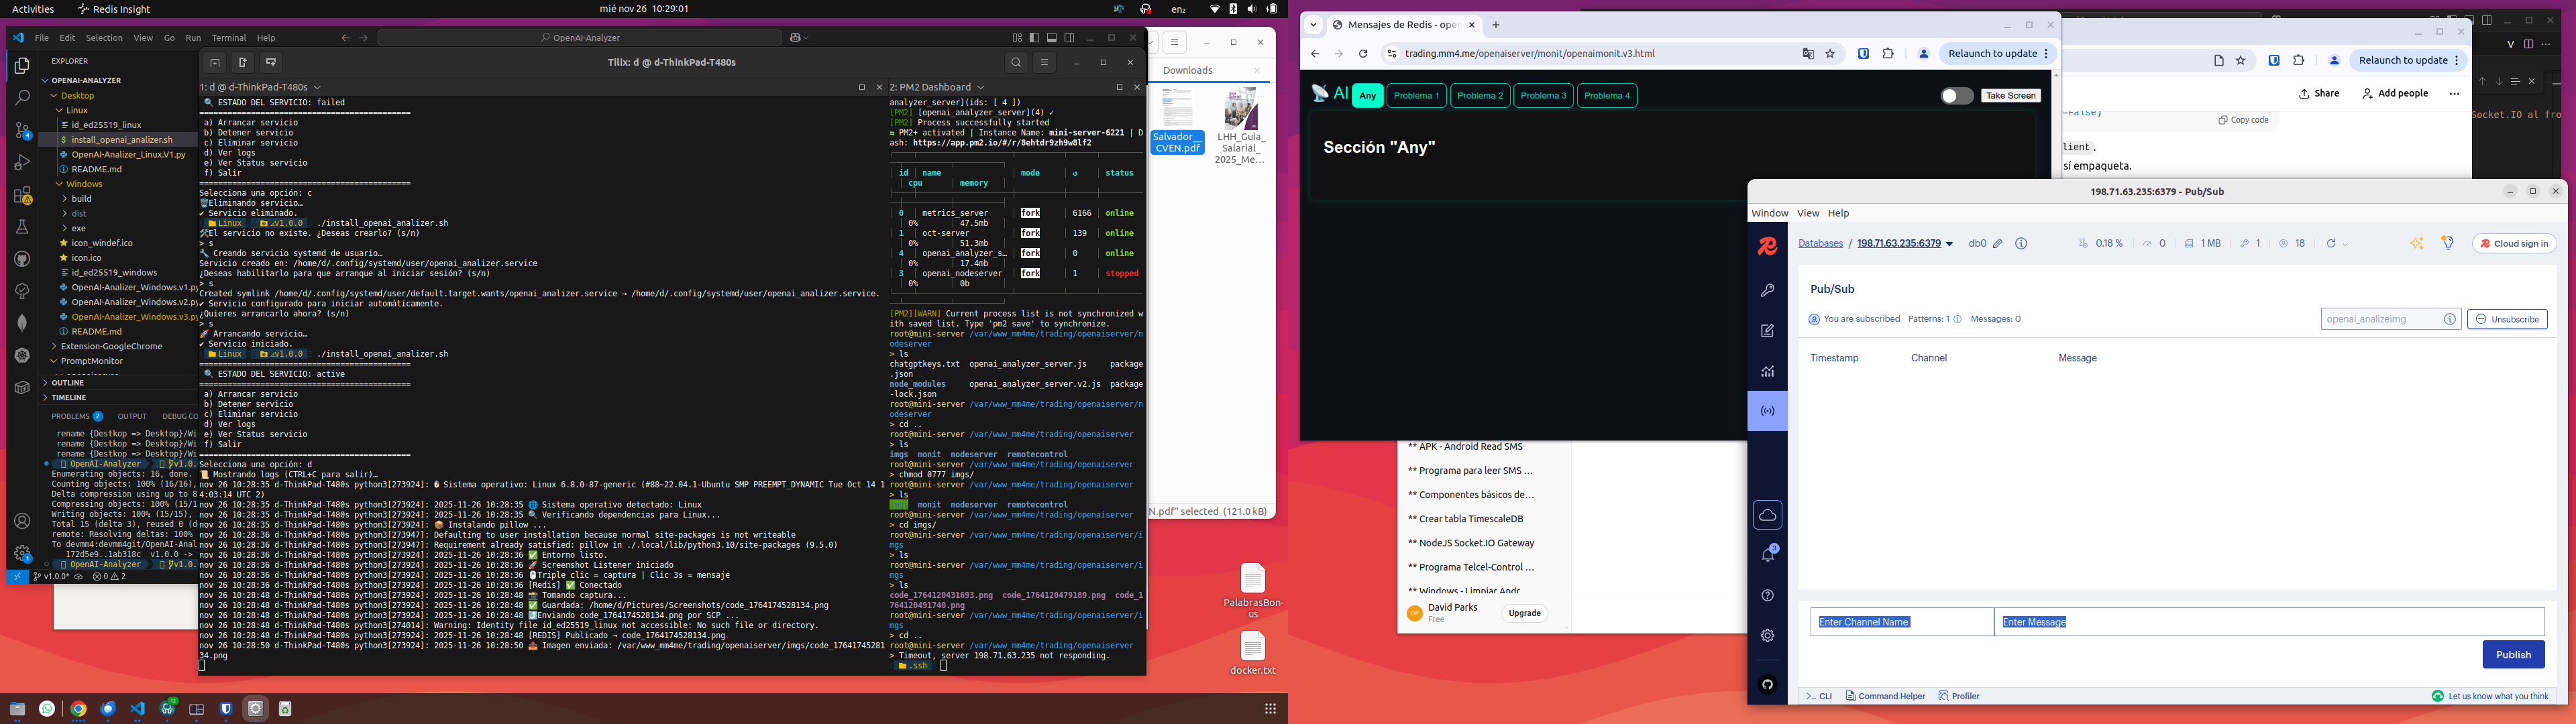Open the View menu in Redis Insight

1807,213
